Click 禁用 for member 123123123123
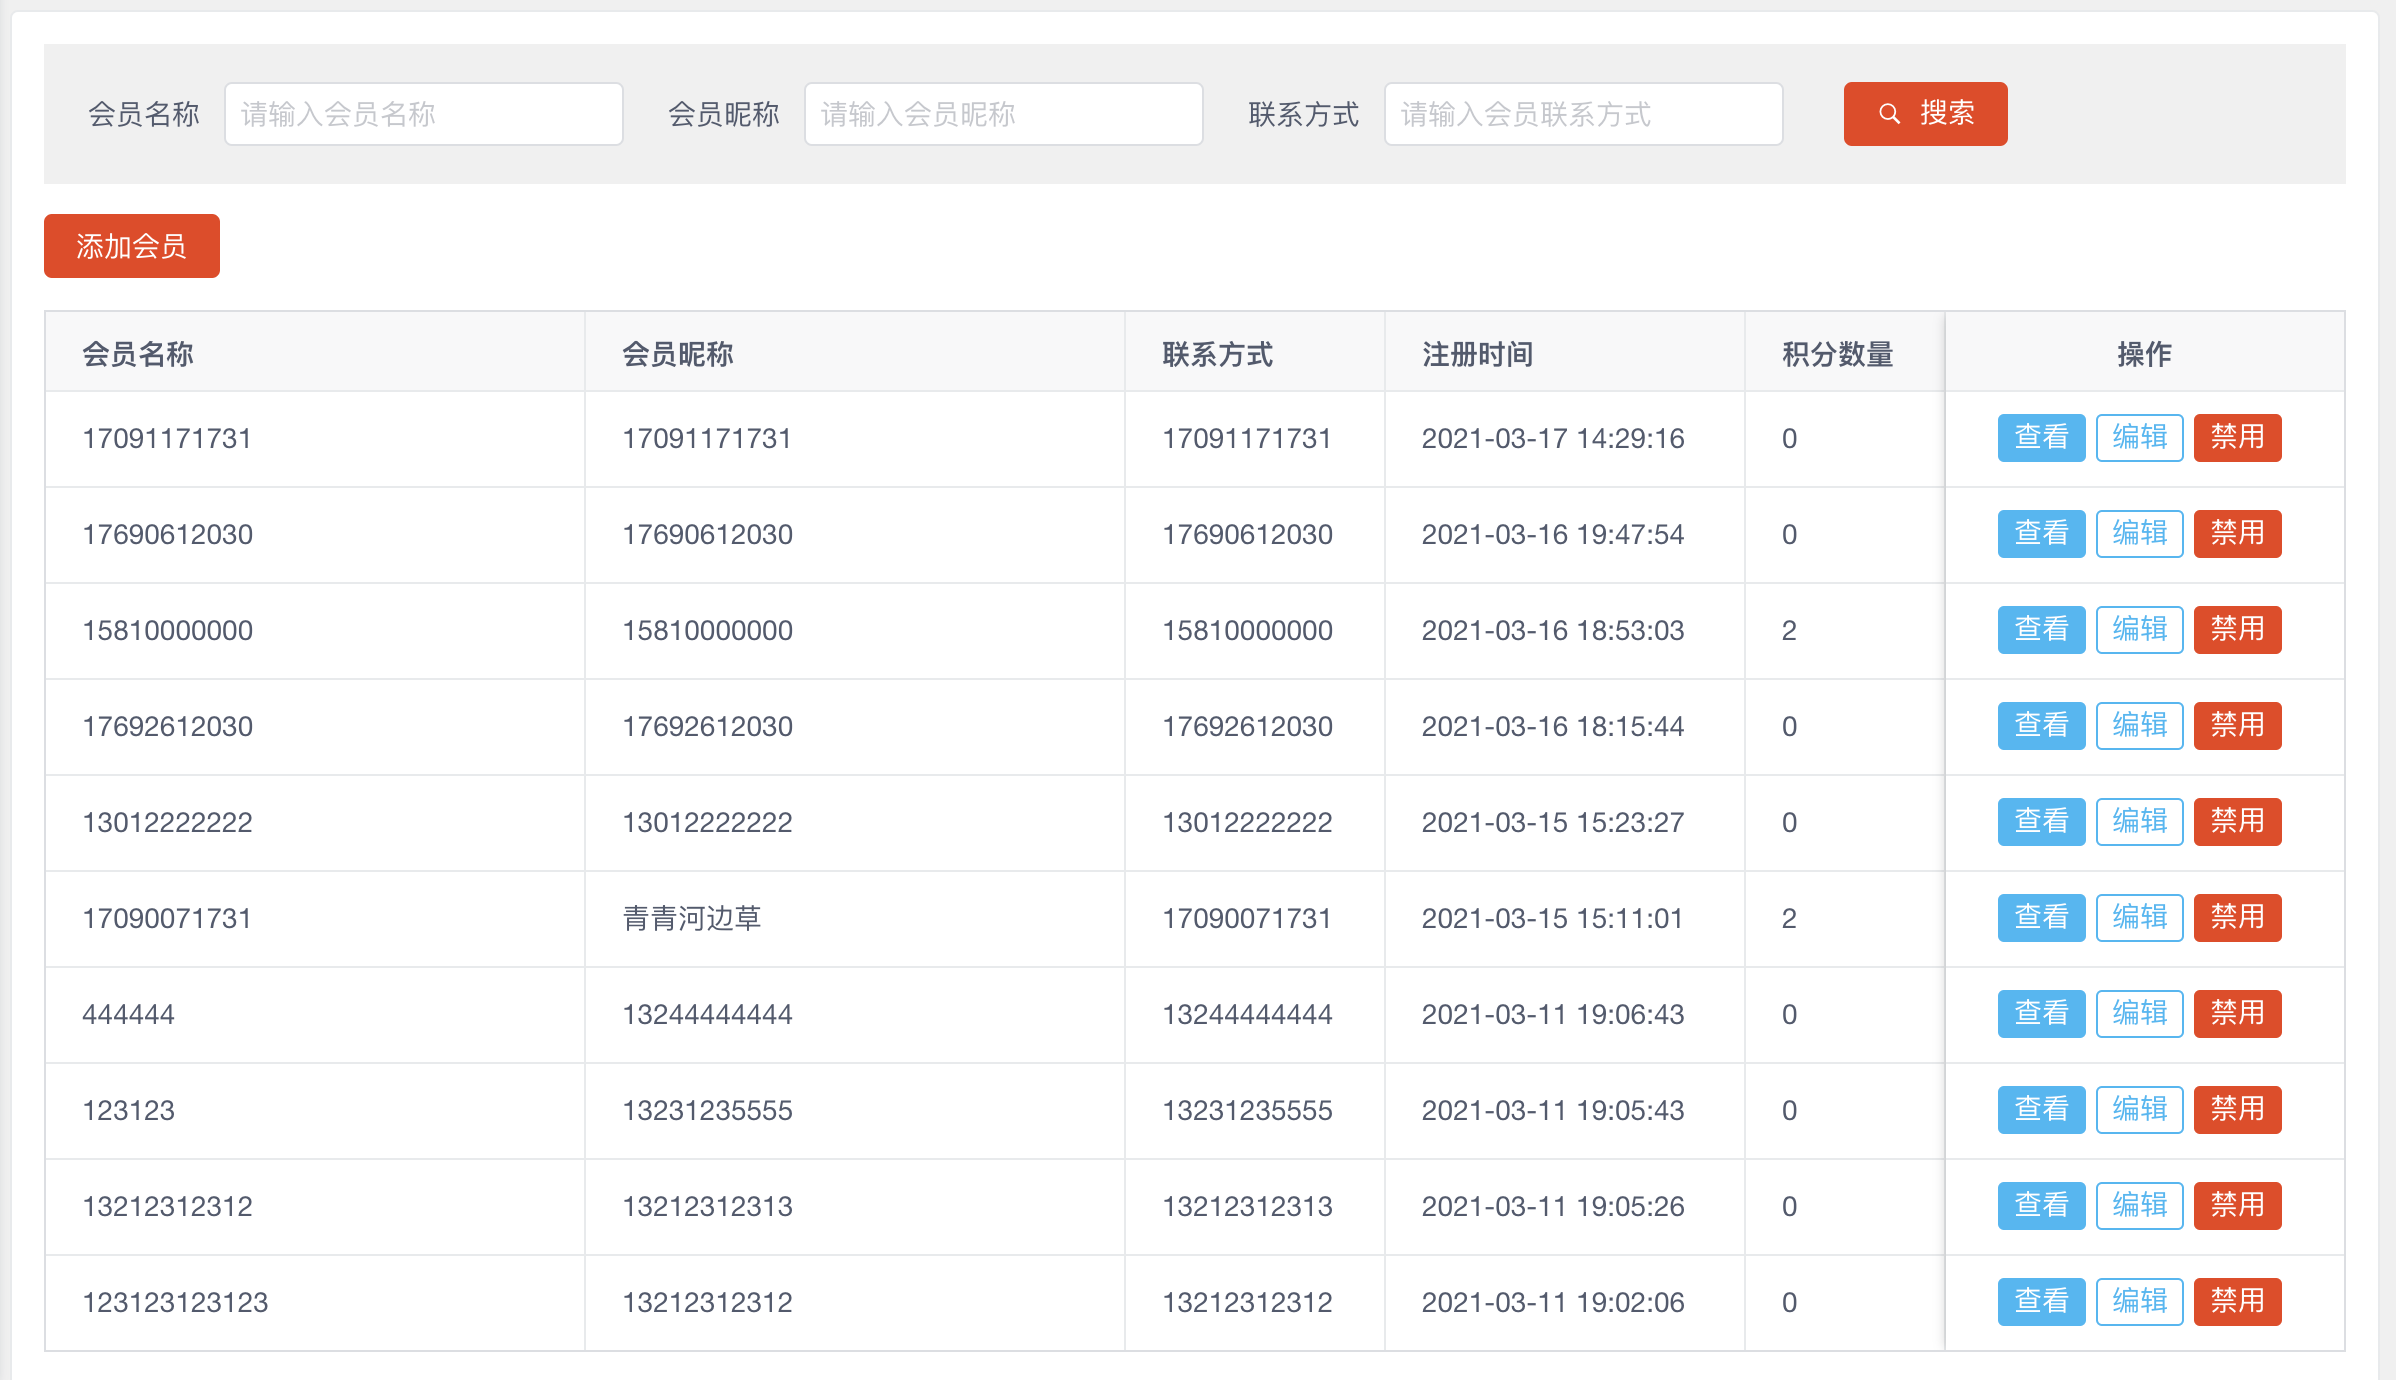The image size is (2396, 1380). [x=2238, y=1302]
